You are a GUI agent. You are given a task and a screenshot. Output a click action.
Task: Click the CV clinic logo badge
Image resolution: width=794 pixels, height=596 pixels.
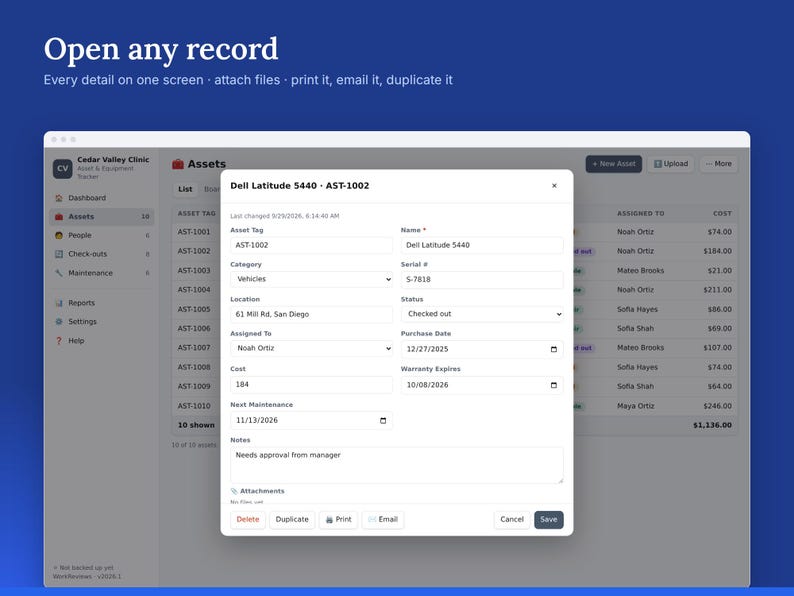click(63, 169)
